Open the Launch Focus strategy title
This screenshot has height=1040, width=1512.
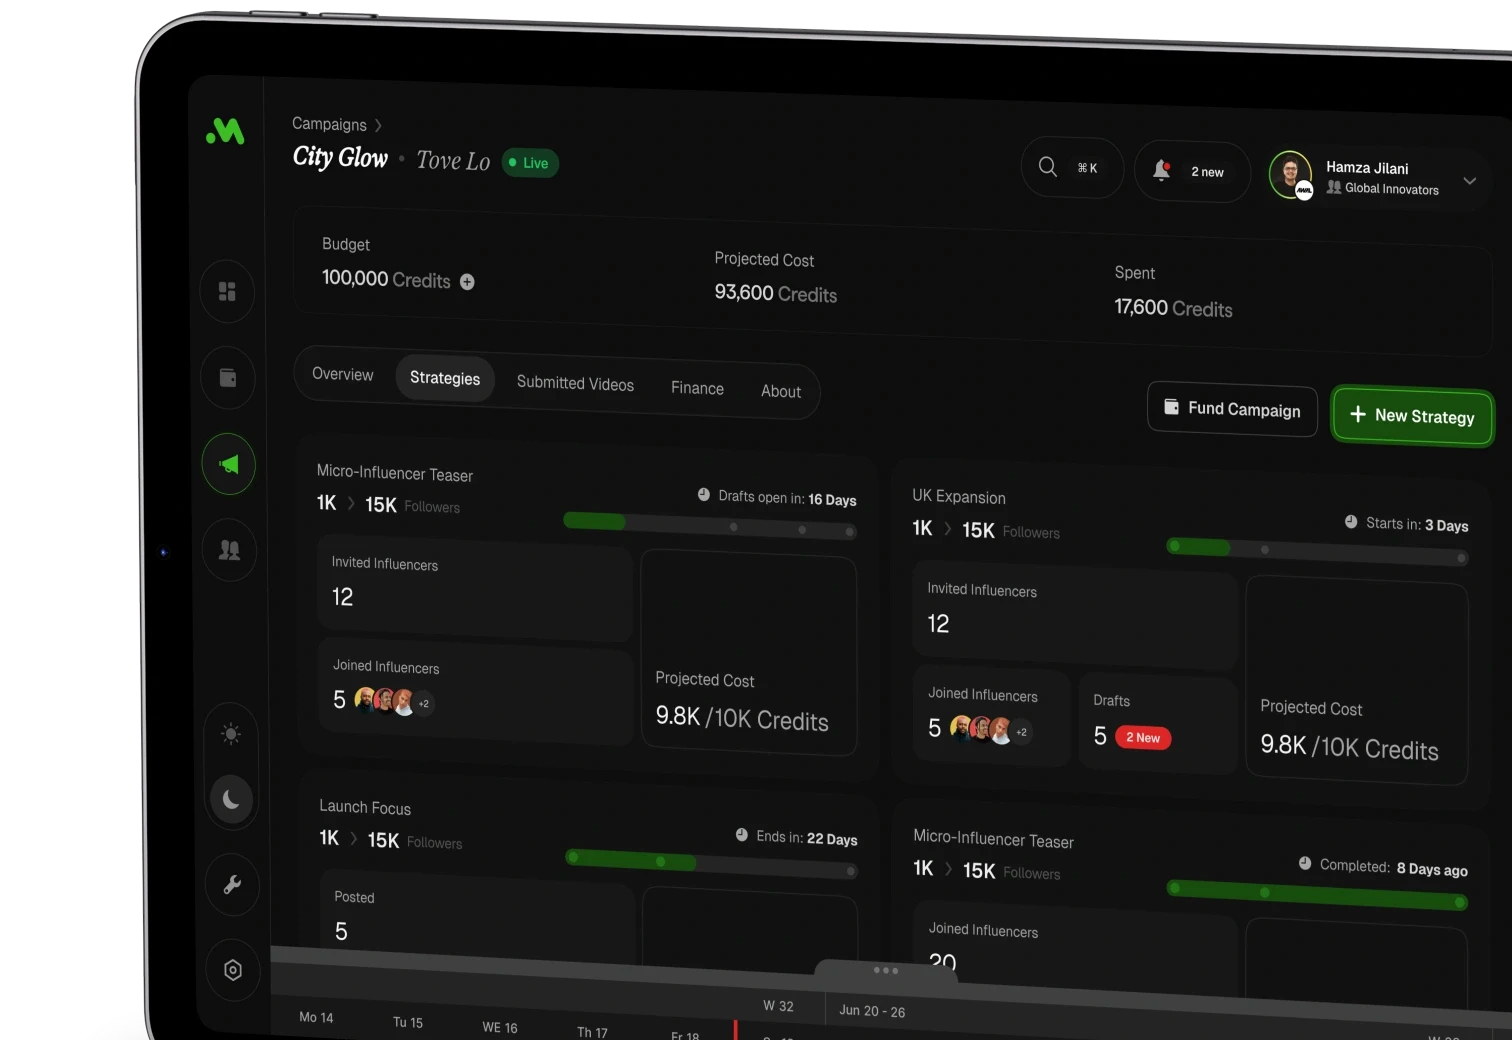(364, 807)
